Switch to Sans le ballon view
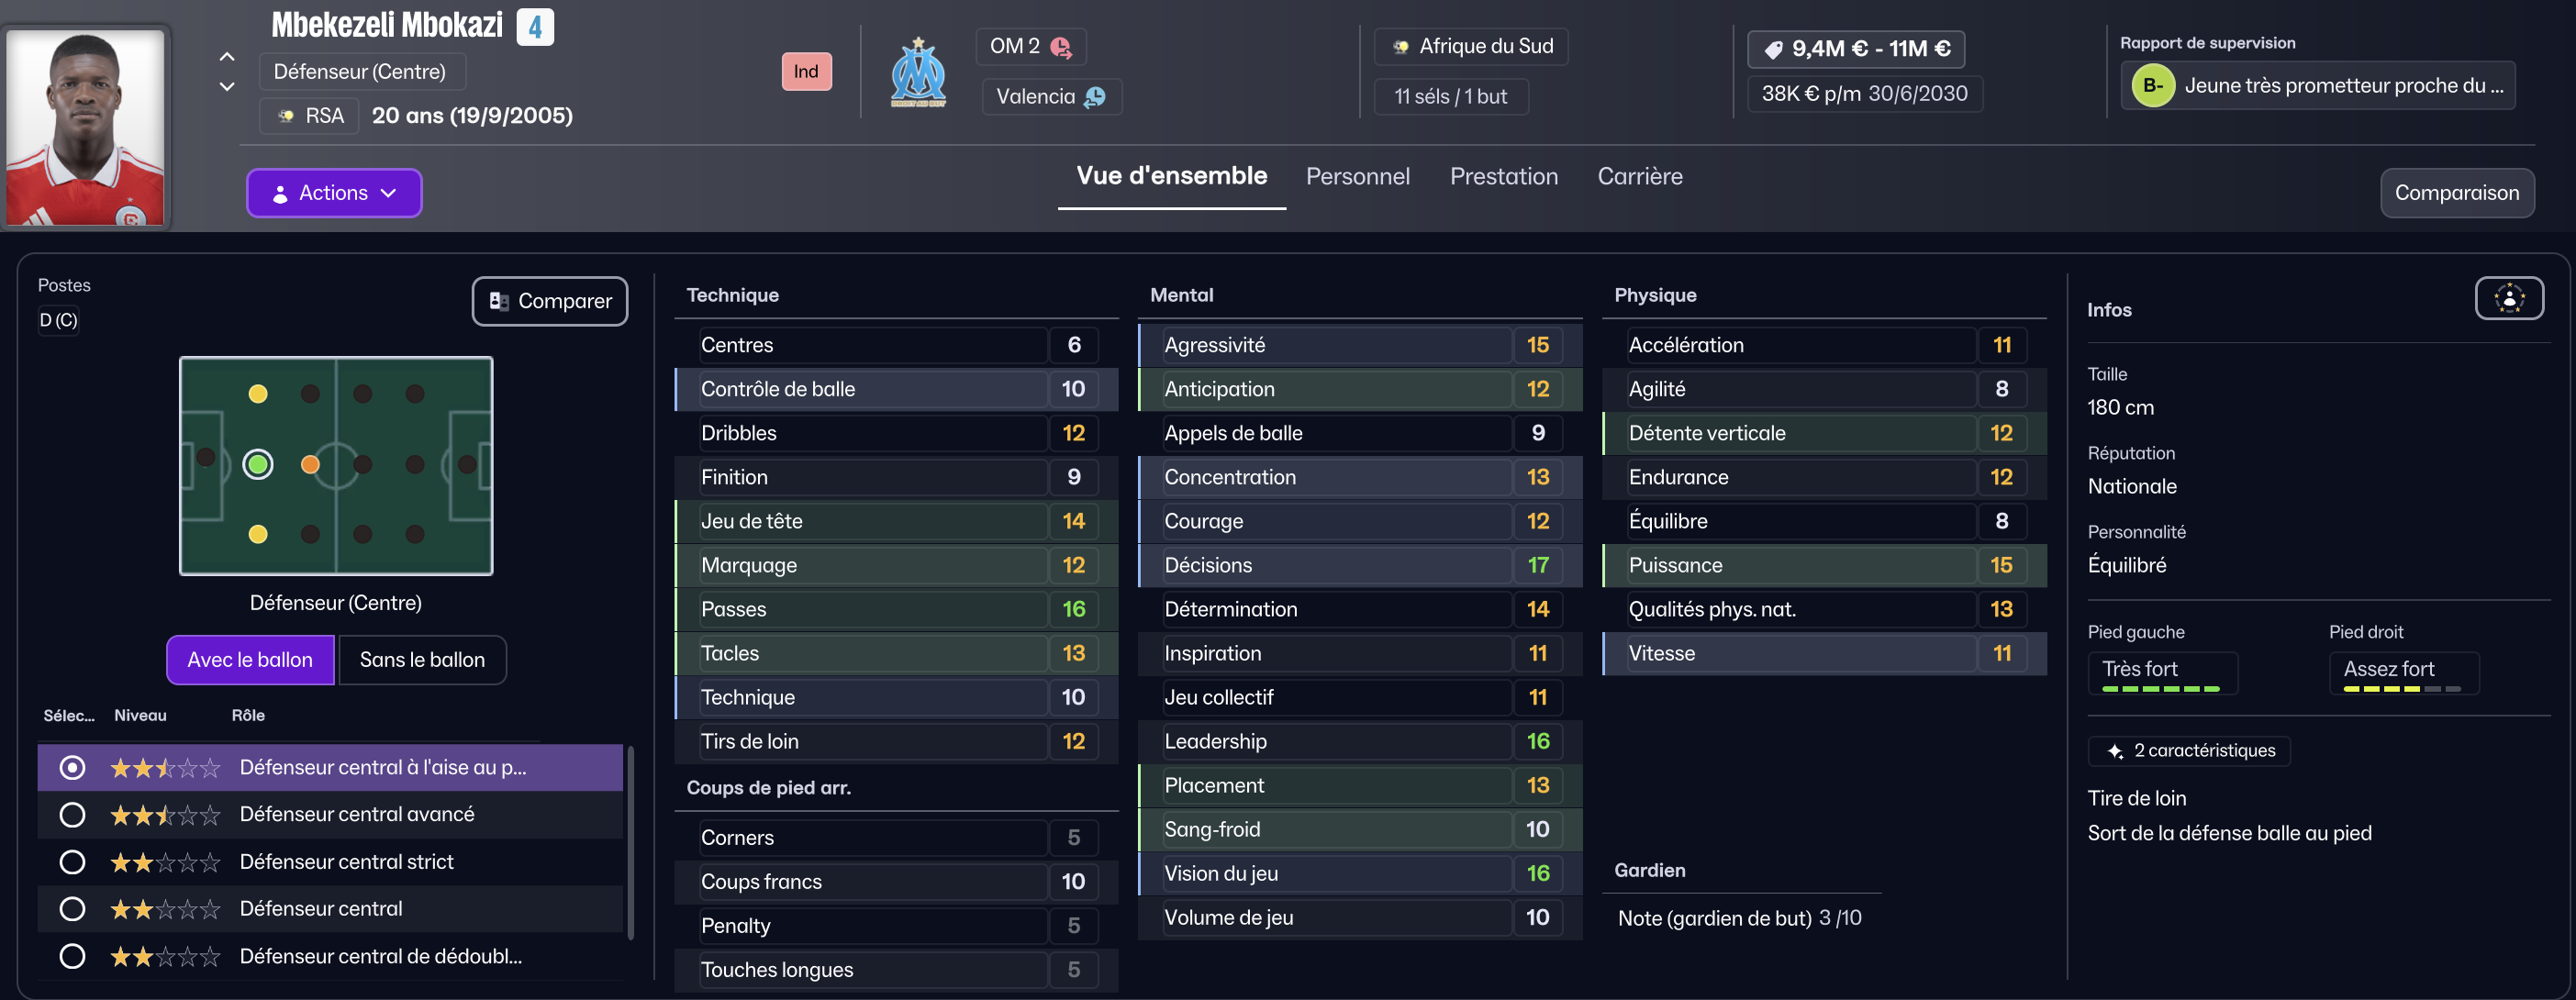The height and width of the screenshot is (1000, 2576). (422, 660)
